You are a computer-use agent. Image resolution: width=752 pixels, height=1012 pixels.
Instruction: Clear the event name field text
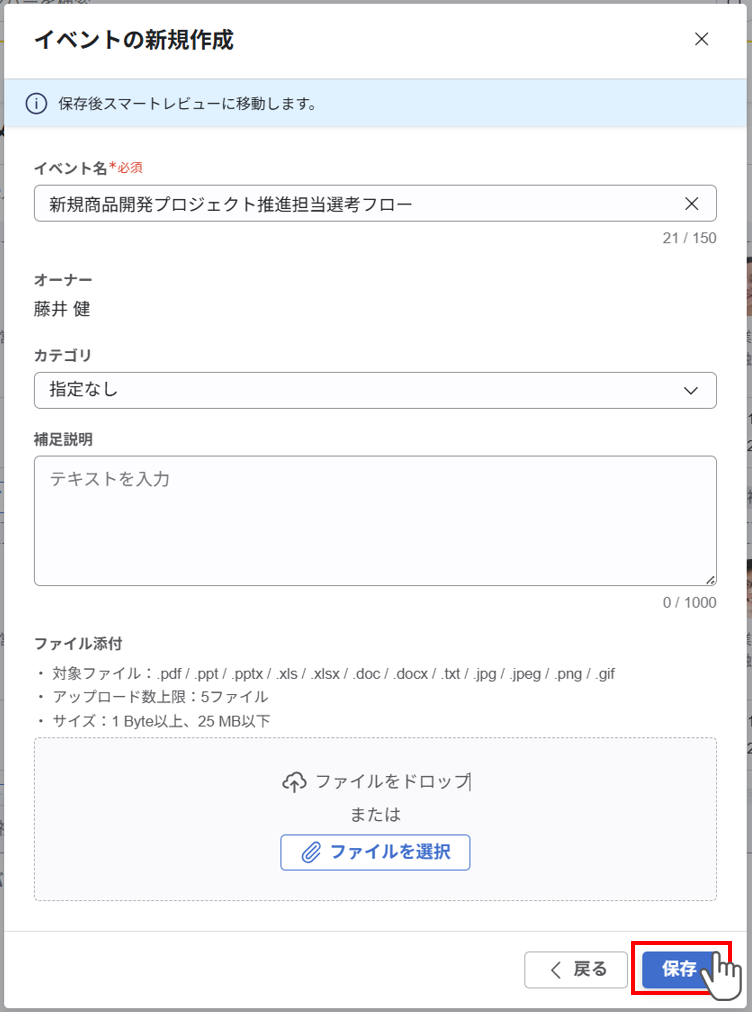(691, 204)
